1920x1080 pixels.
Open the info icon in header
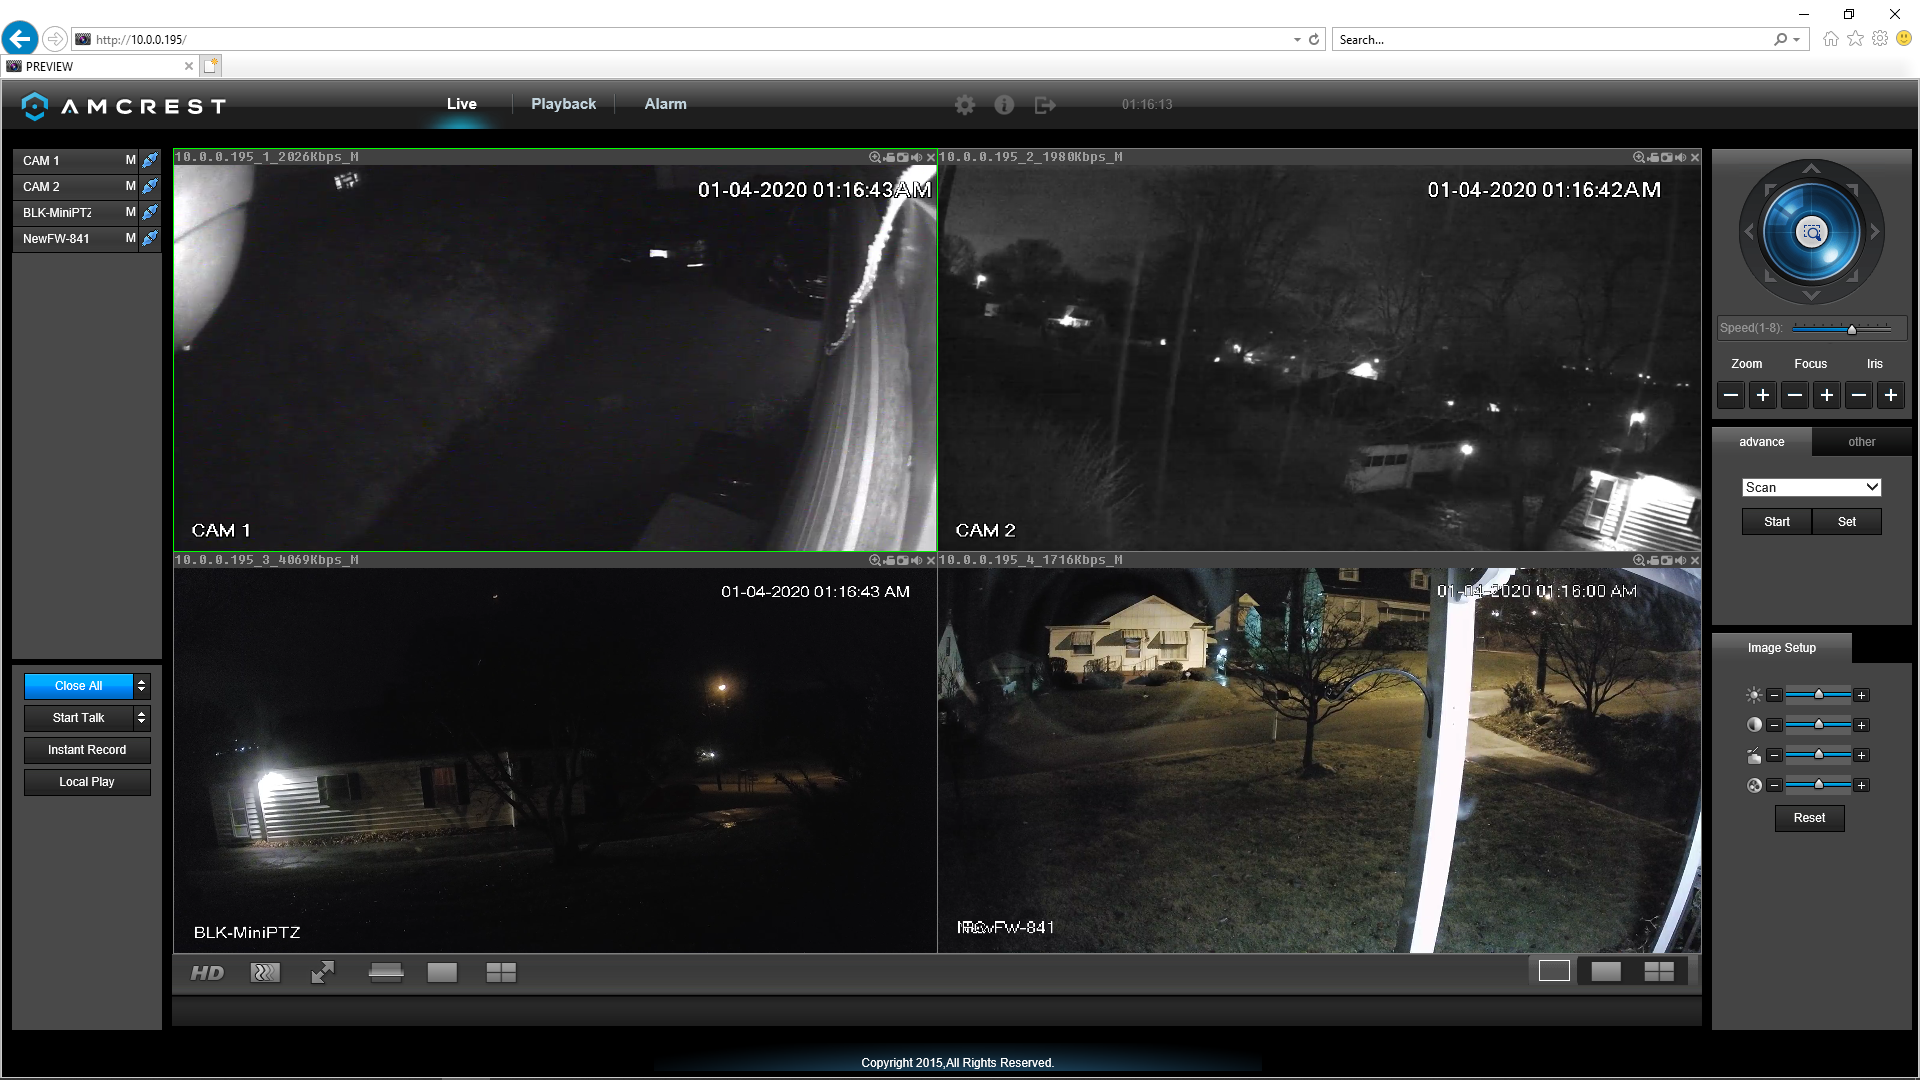click(x=1004, y=105)
